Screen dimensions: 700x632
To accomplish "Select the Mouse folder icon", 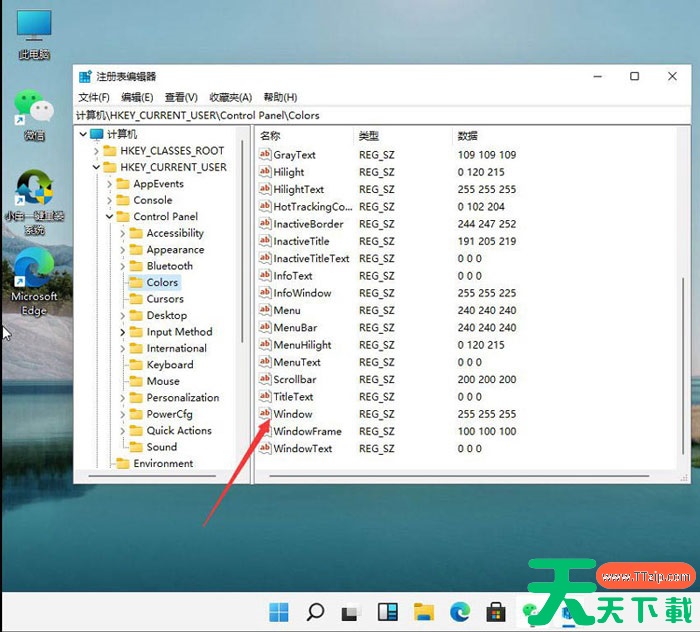I will click(136, 381).
